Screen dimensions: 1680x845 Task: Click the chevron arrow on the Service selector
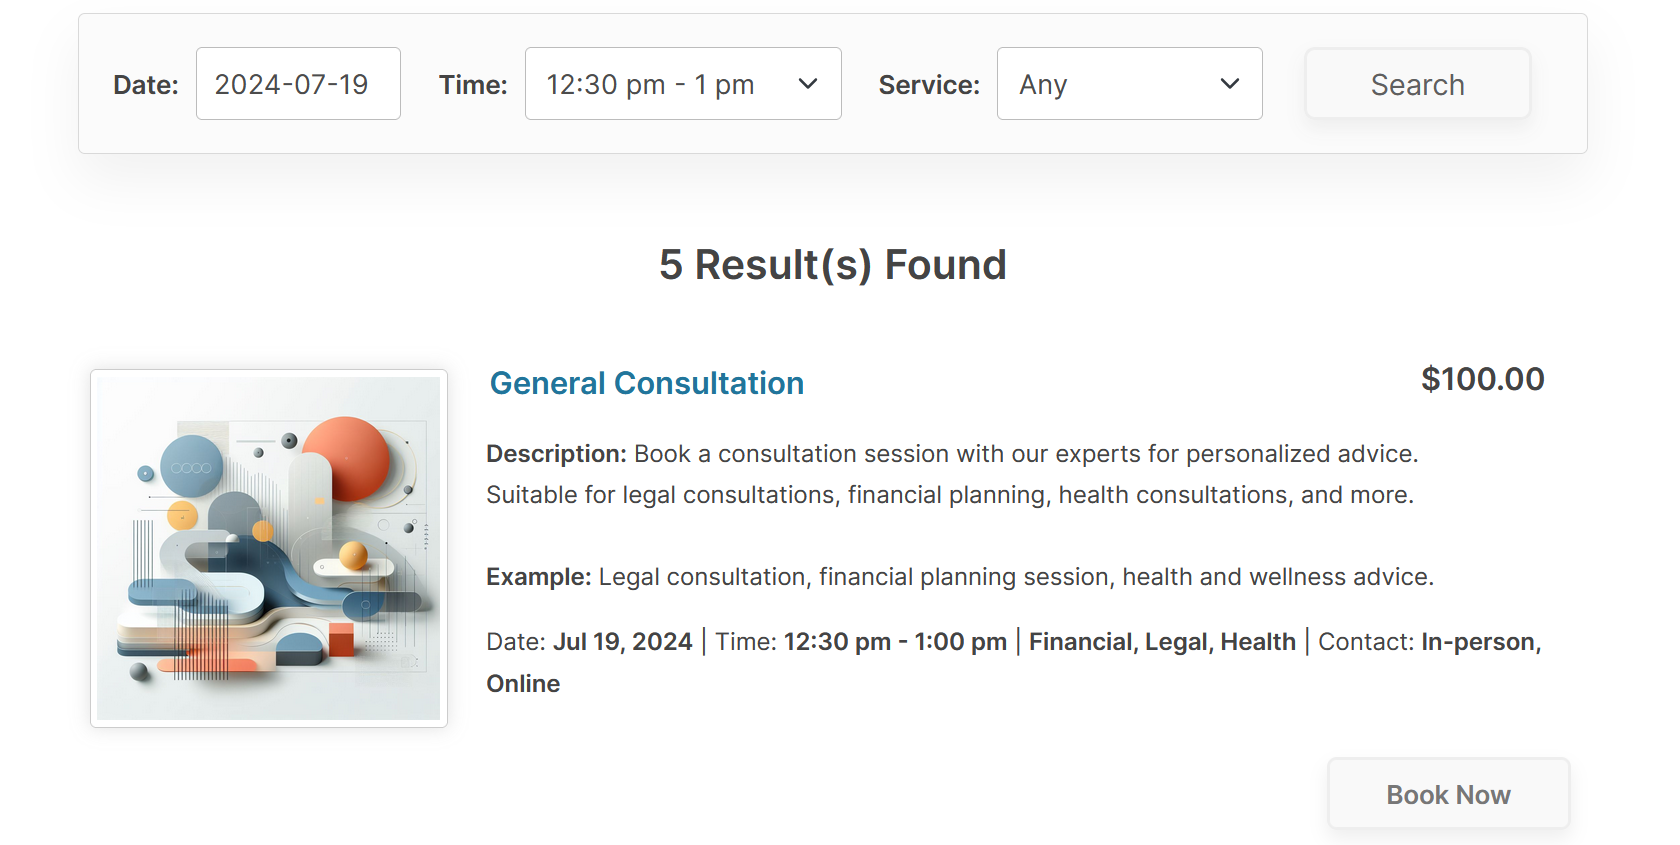tap(1230, 84)
